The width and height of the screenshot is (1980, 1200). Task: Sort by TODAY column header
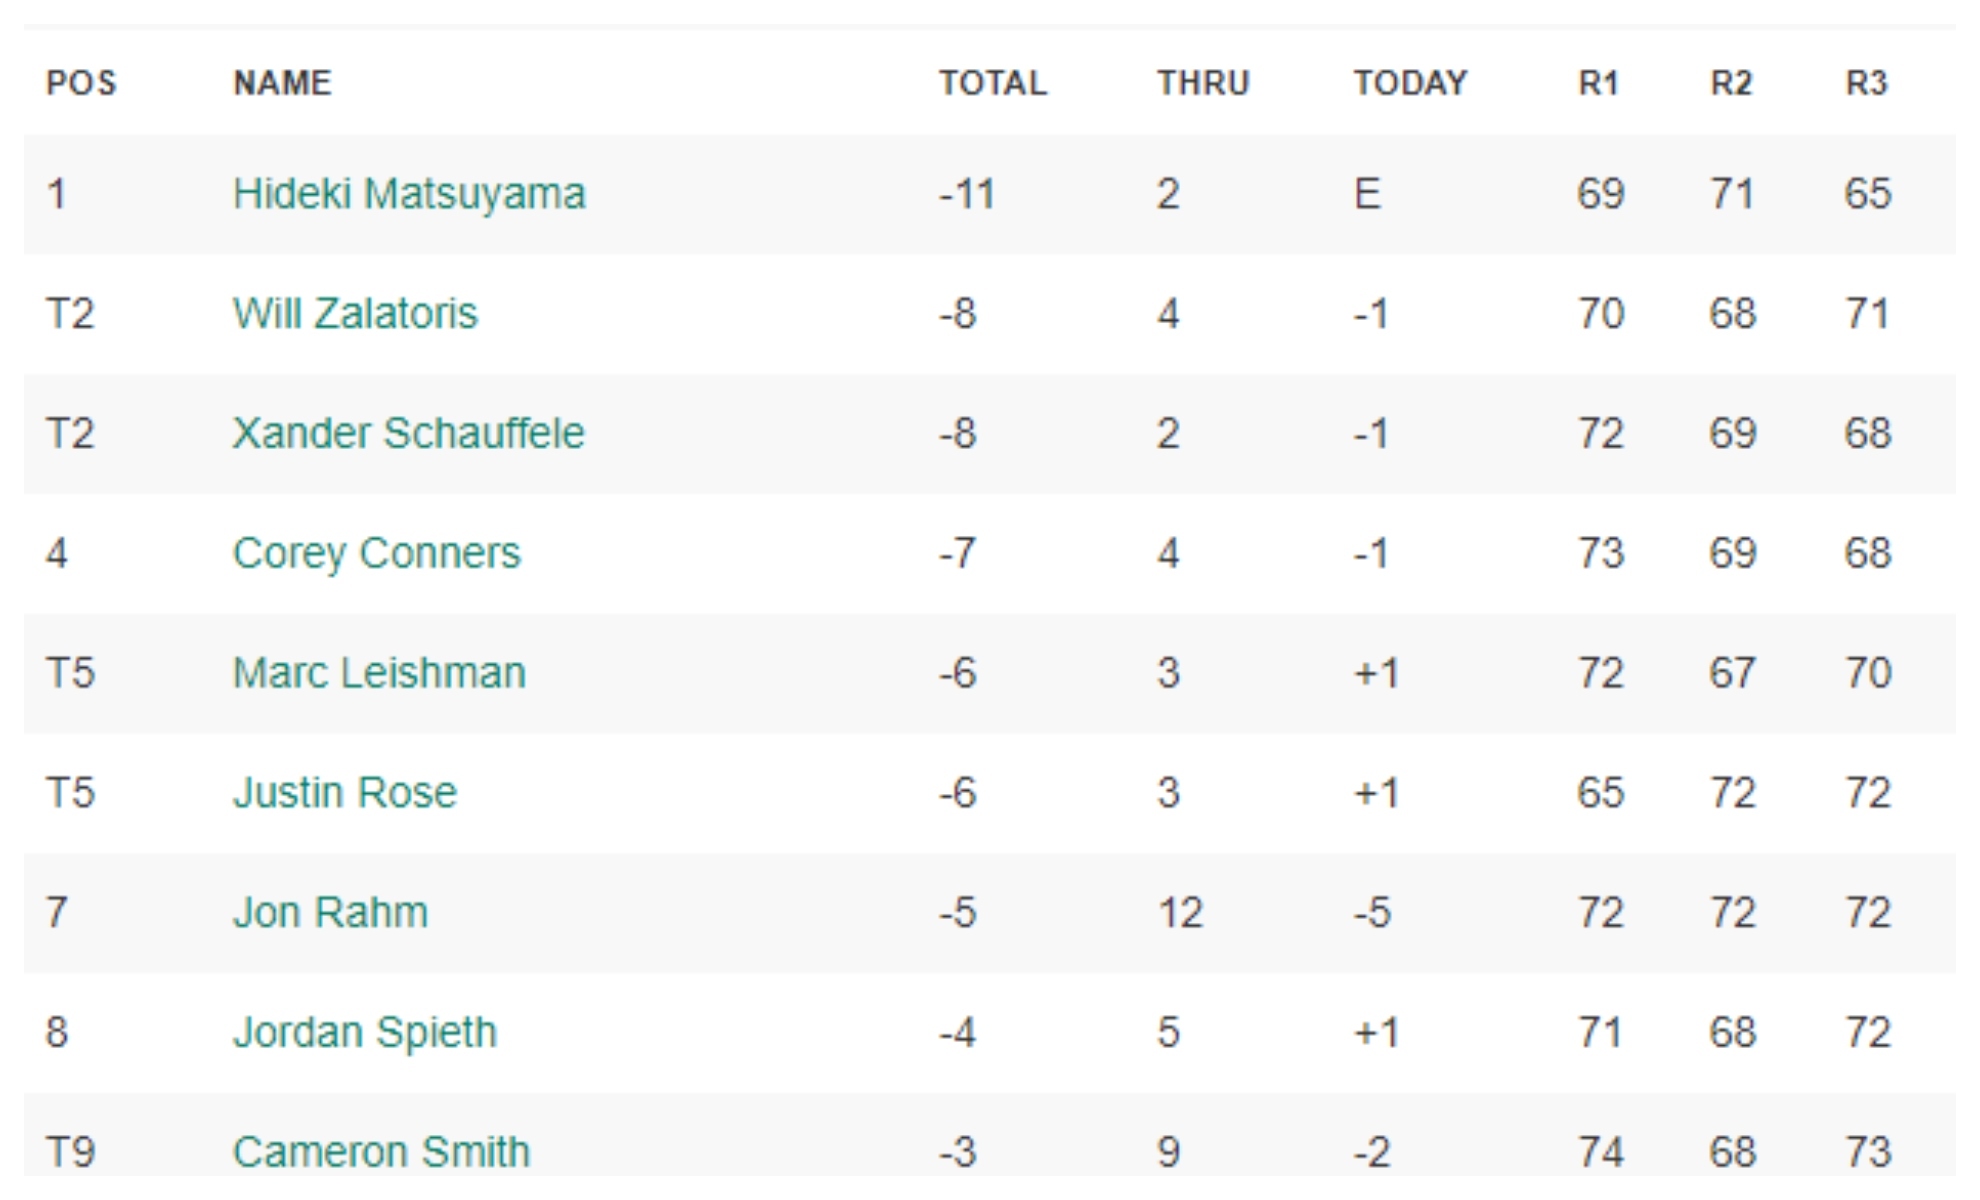click(1410, 83)
